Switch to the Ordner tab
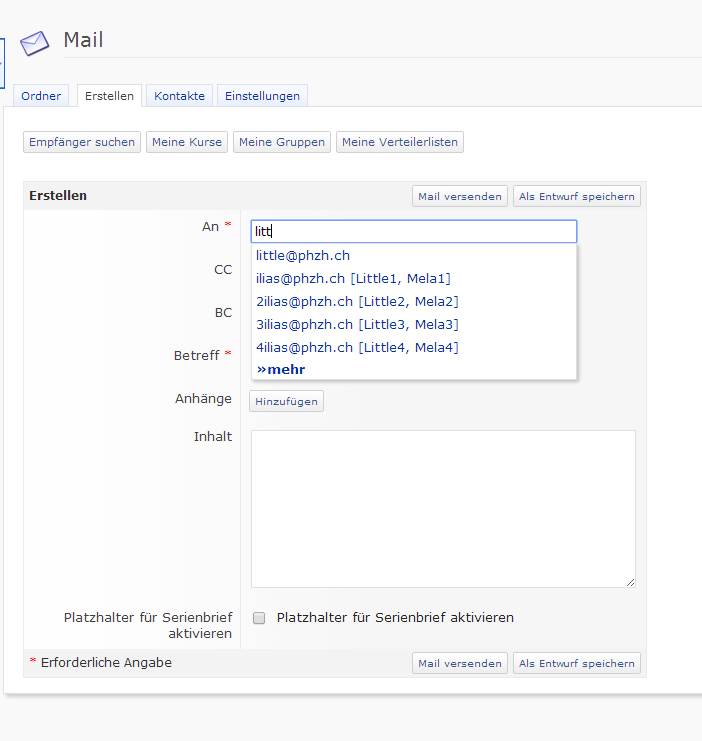702x741 pixels. pyautogui.click(x=41, y=96)
